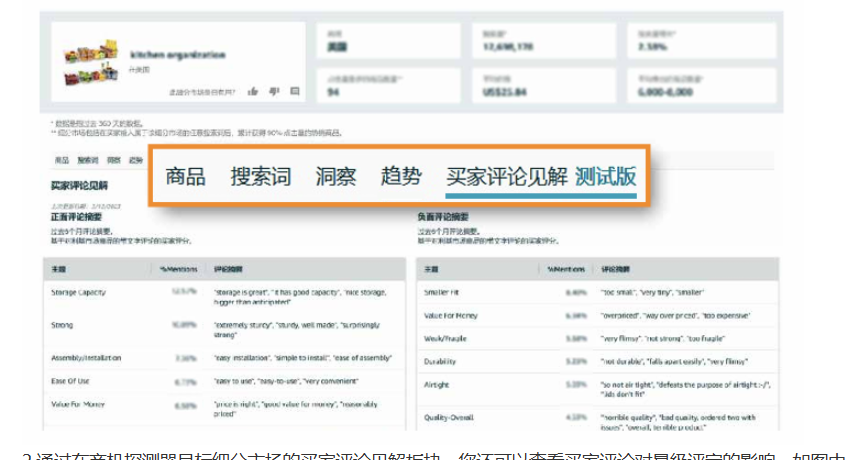This screenshot has width=856, height=460.
Task: Sort negative table by %Mentions header
Action: (x=566, y=269)
